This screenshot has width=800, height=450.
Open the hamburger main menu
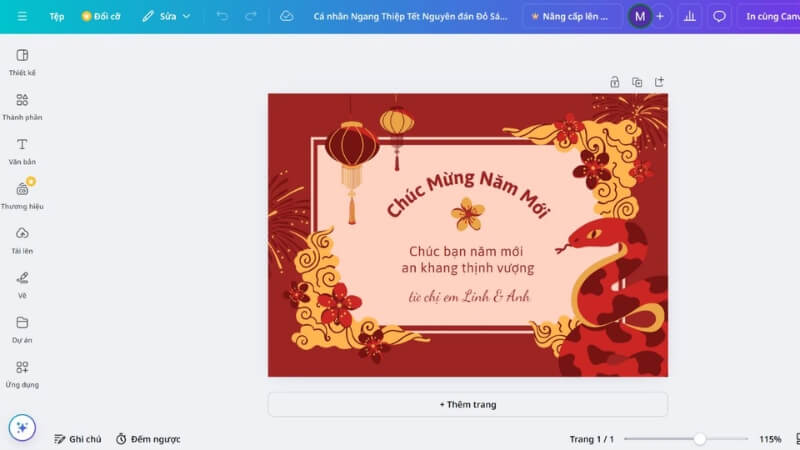22,16
